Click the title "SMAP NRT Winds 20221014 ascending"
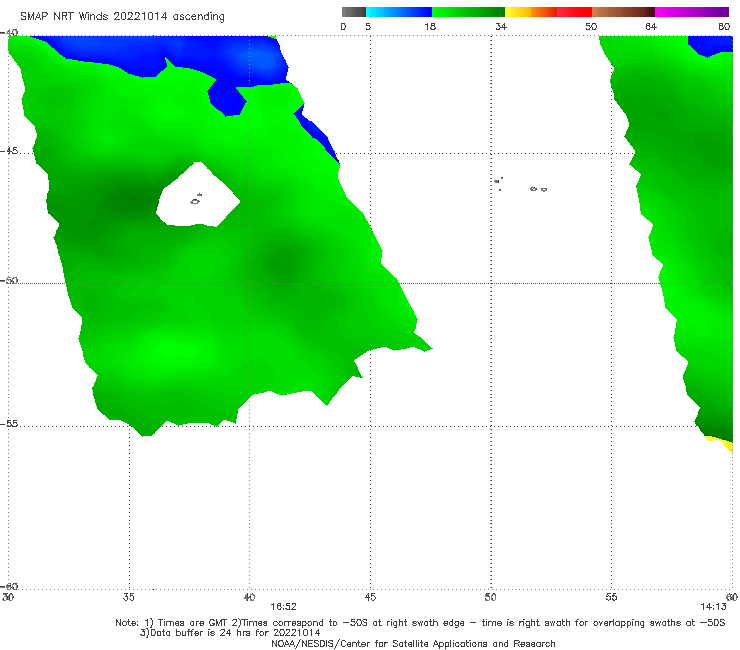740x650 pixels. click(122, 17)
